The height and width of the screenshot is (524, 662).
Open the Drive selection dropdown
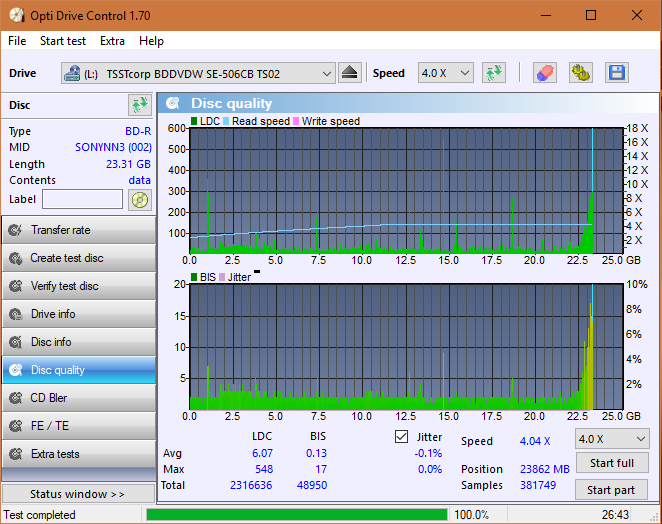click(198, 73)
